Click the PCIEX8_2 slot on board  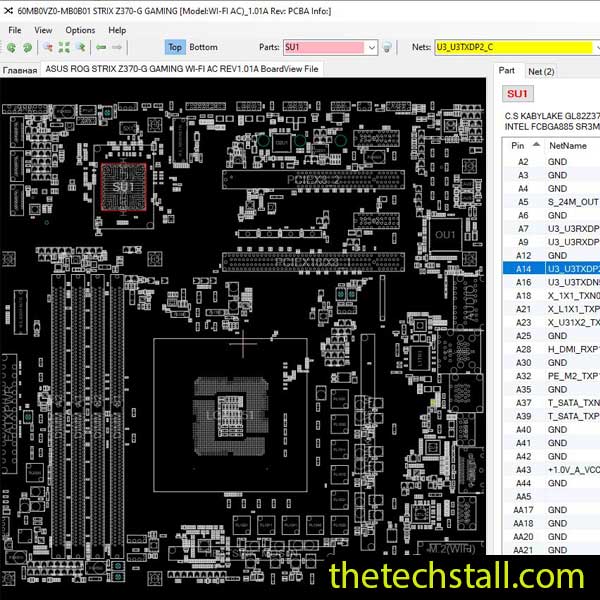[313, 180]
